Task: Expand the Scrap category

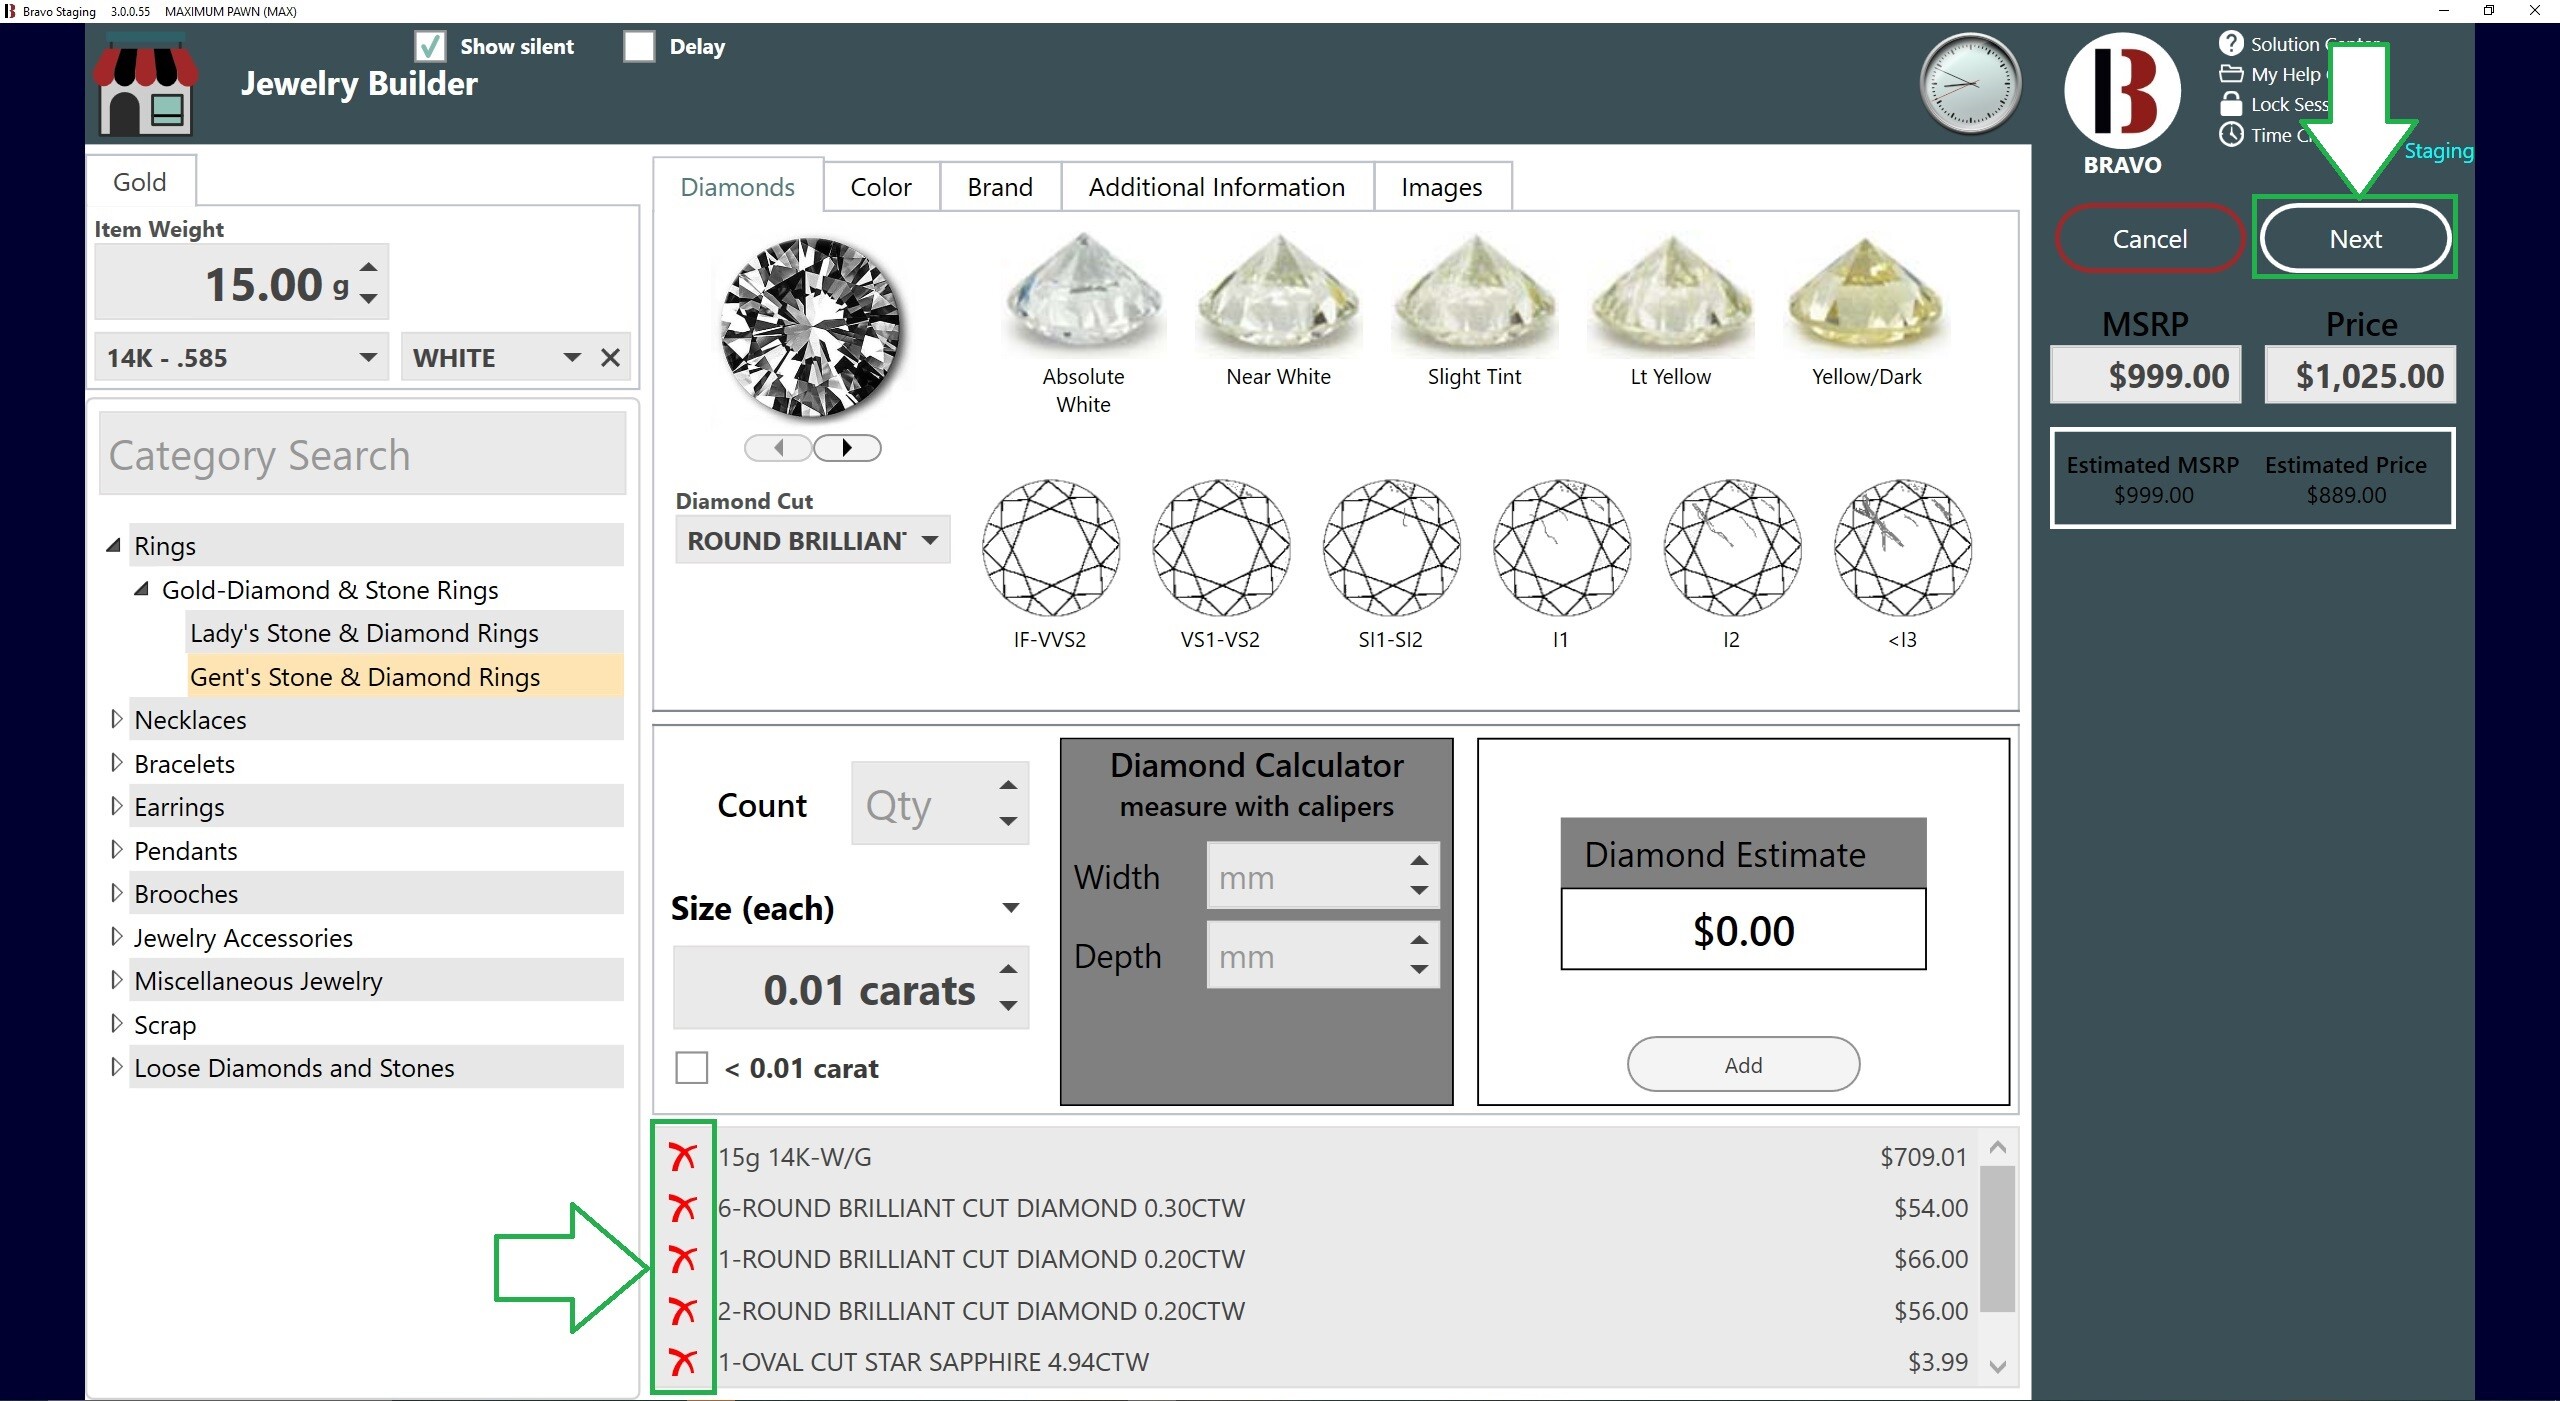Action: [116, 1024]
